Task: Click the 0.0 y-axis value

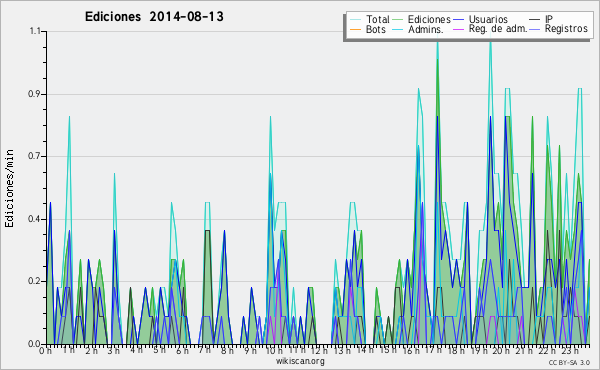Action: point(35,344)
